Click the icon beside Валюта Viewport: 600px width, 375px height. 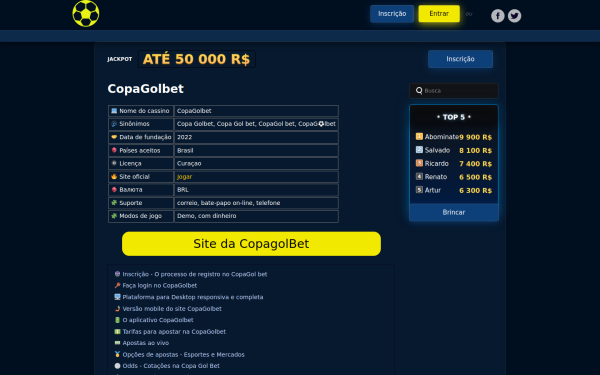click(x=114, y=190)
